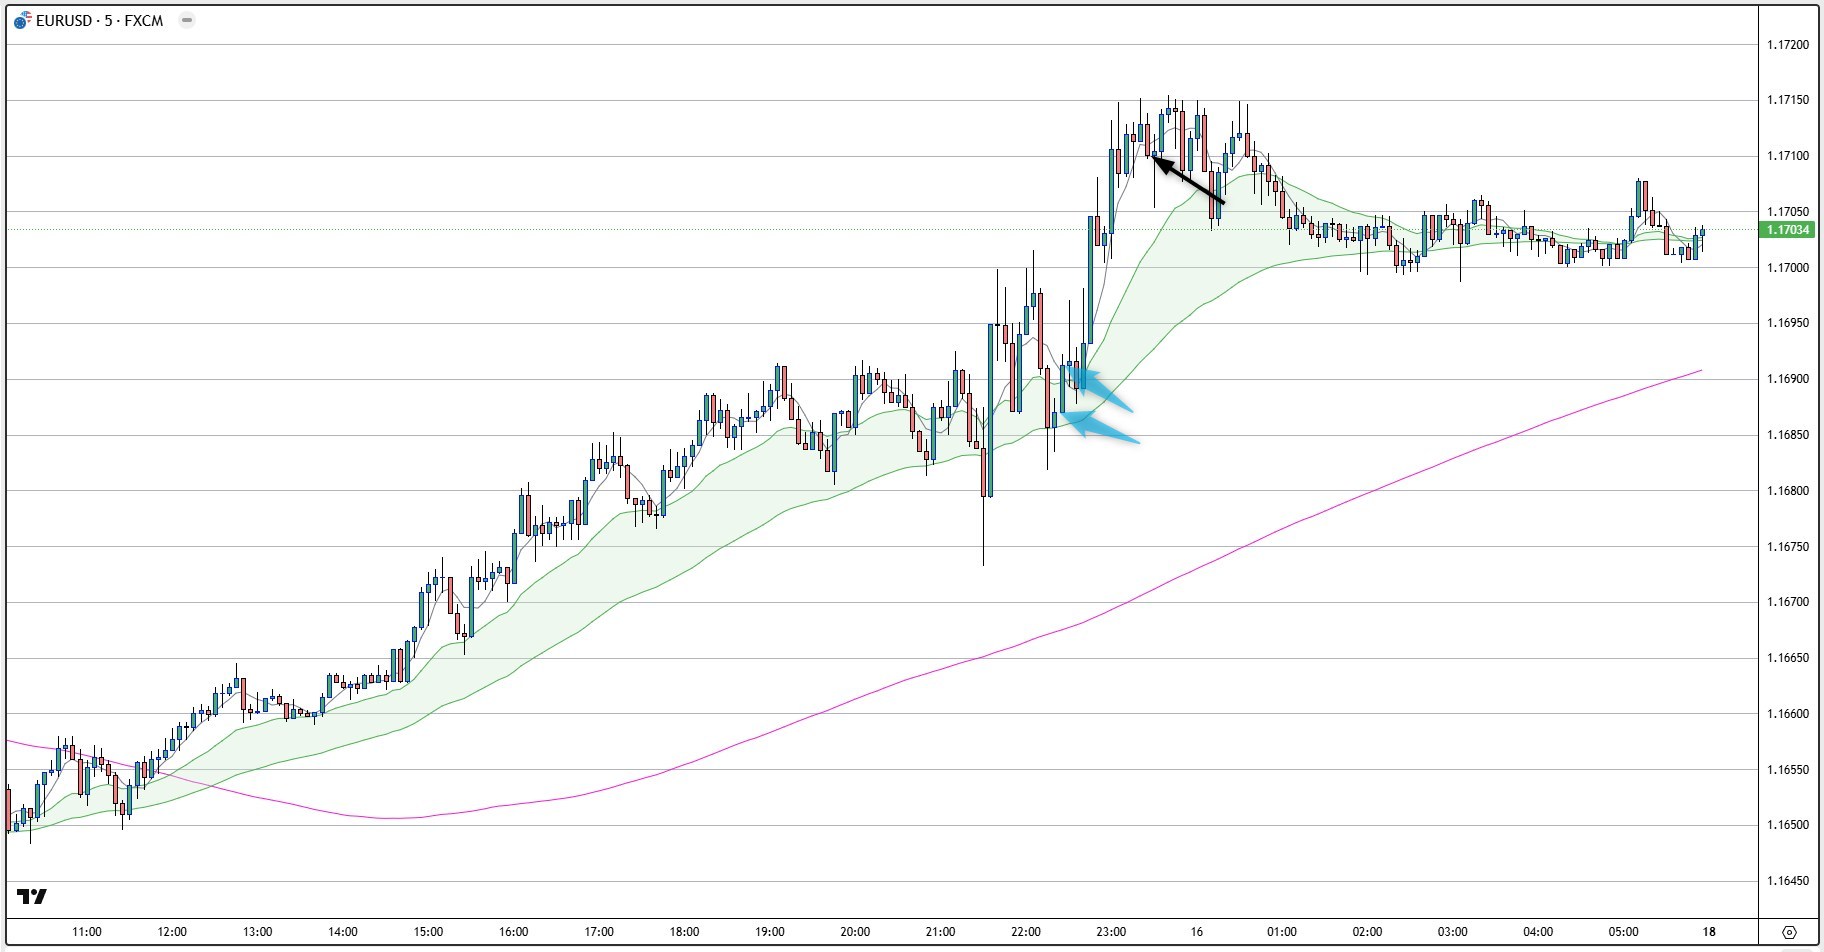Click the 14:00 time axis label
The width and height of the screenshot is (1824, 952).
pyautogui.click(x=343, y=932)
